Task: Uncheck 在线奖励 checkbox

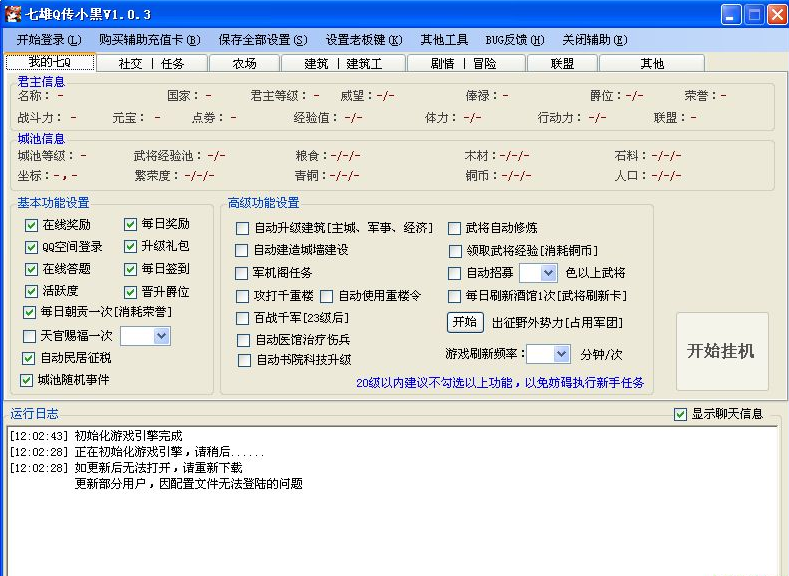Action: [x=31, y=225]
